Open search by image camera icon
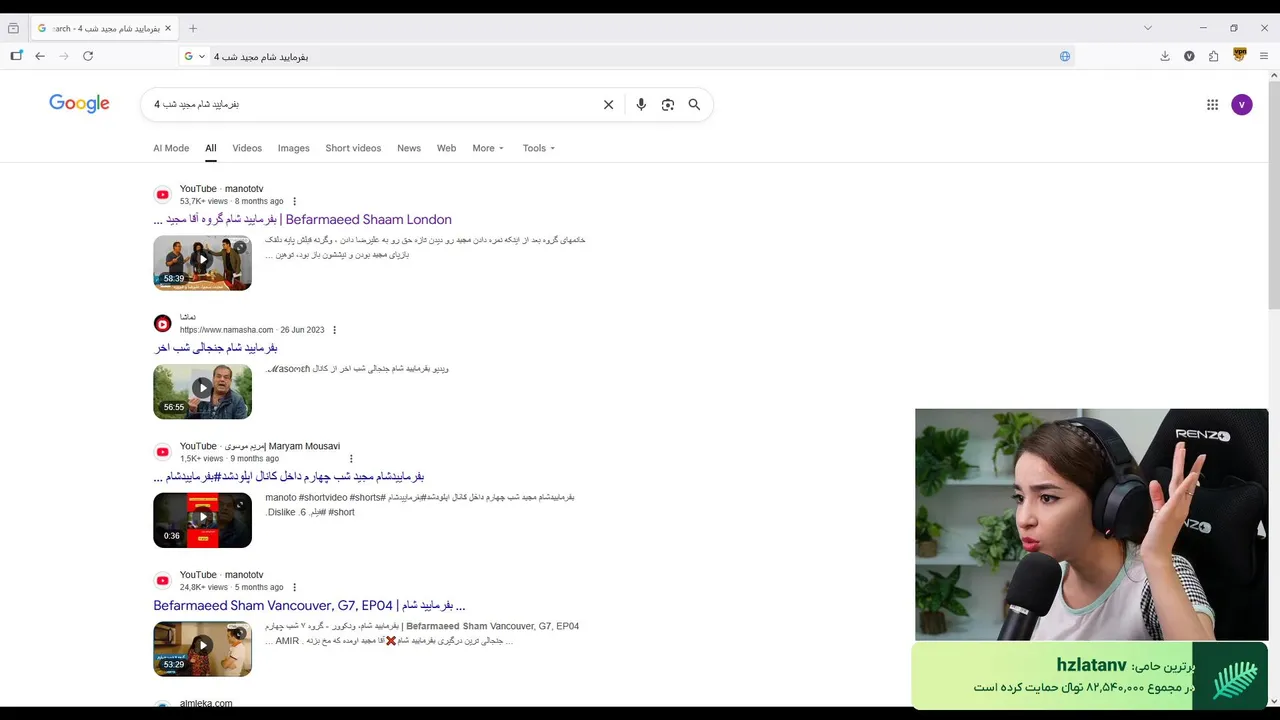This screenshot has width=1280, height=720. tap(668, 104)
